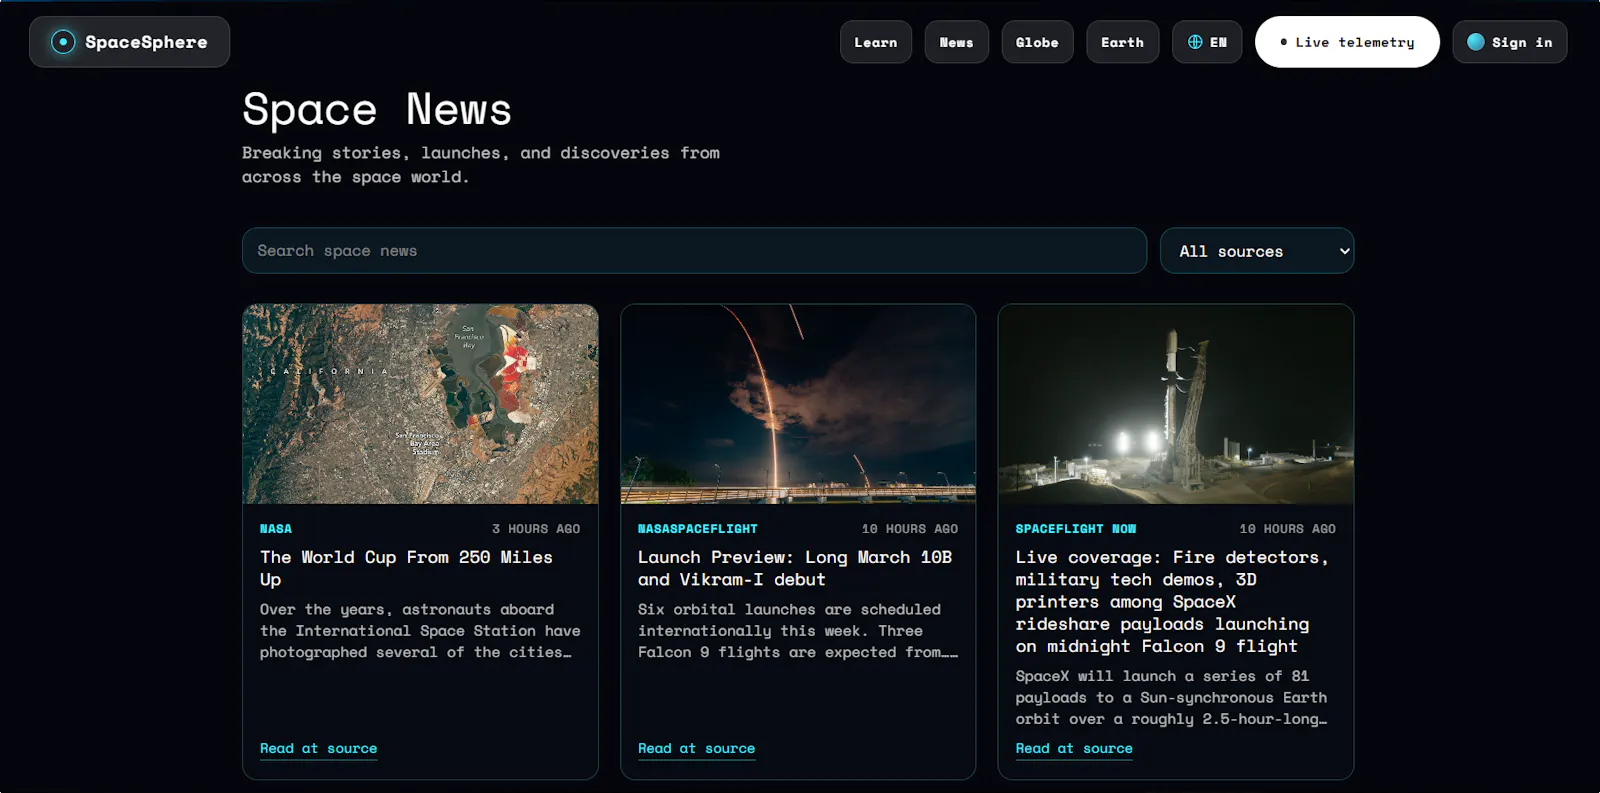Open the News navigation item
1600x793 pixels.
click(x=957, y=42)
